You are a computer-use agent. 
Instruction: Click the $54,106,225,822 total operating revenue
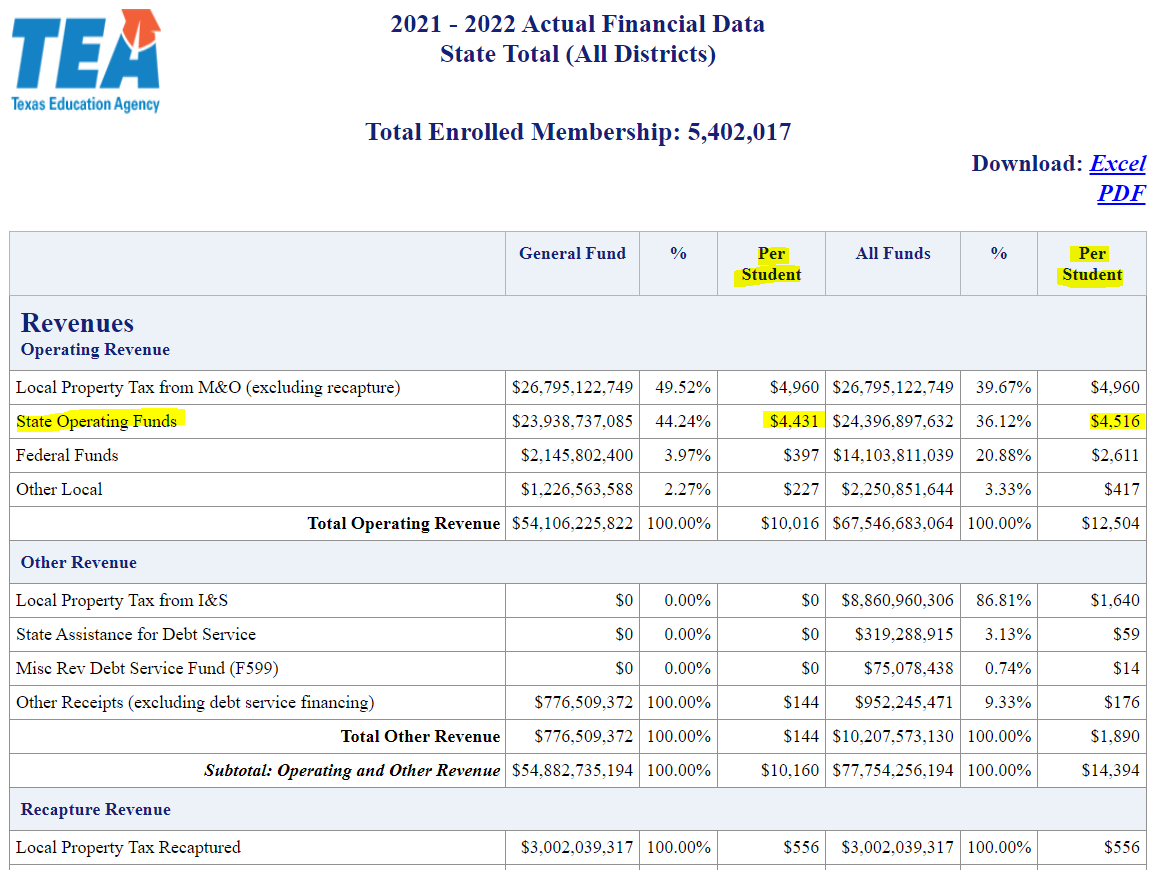click(x=573, y=523)
